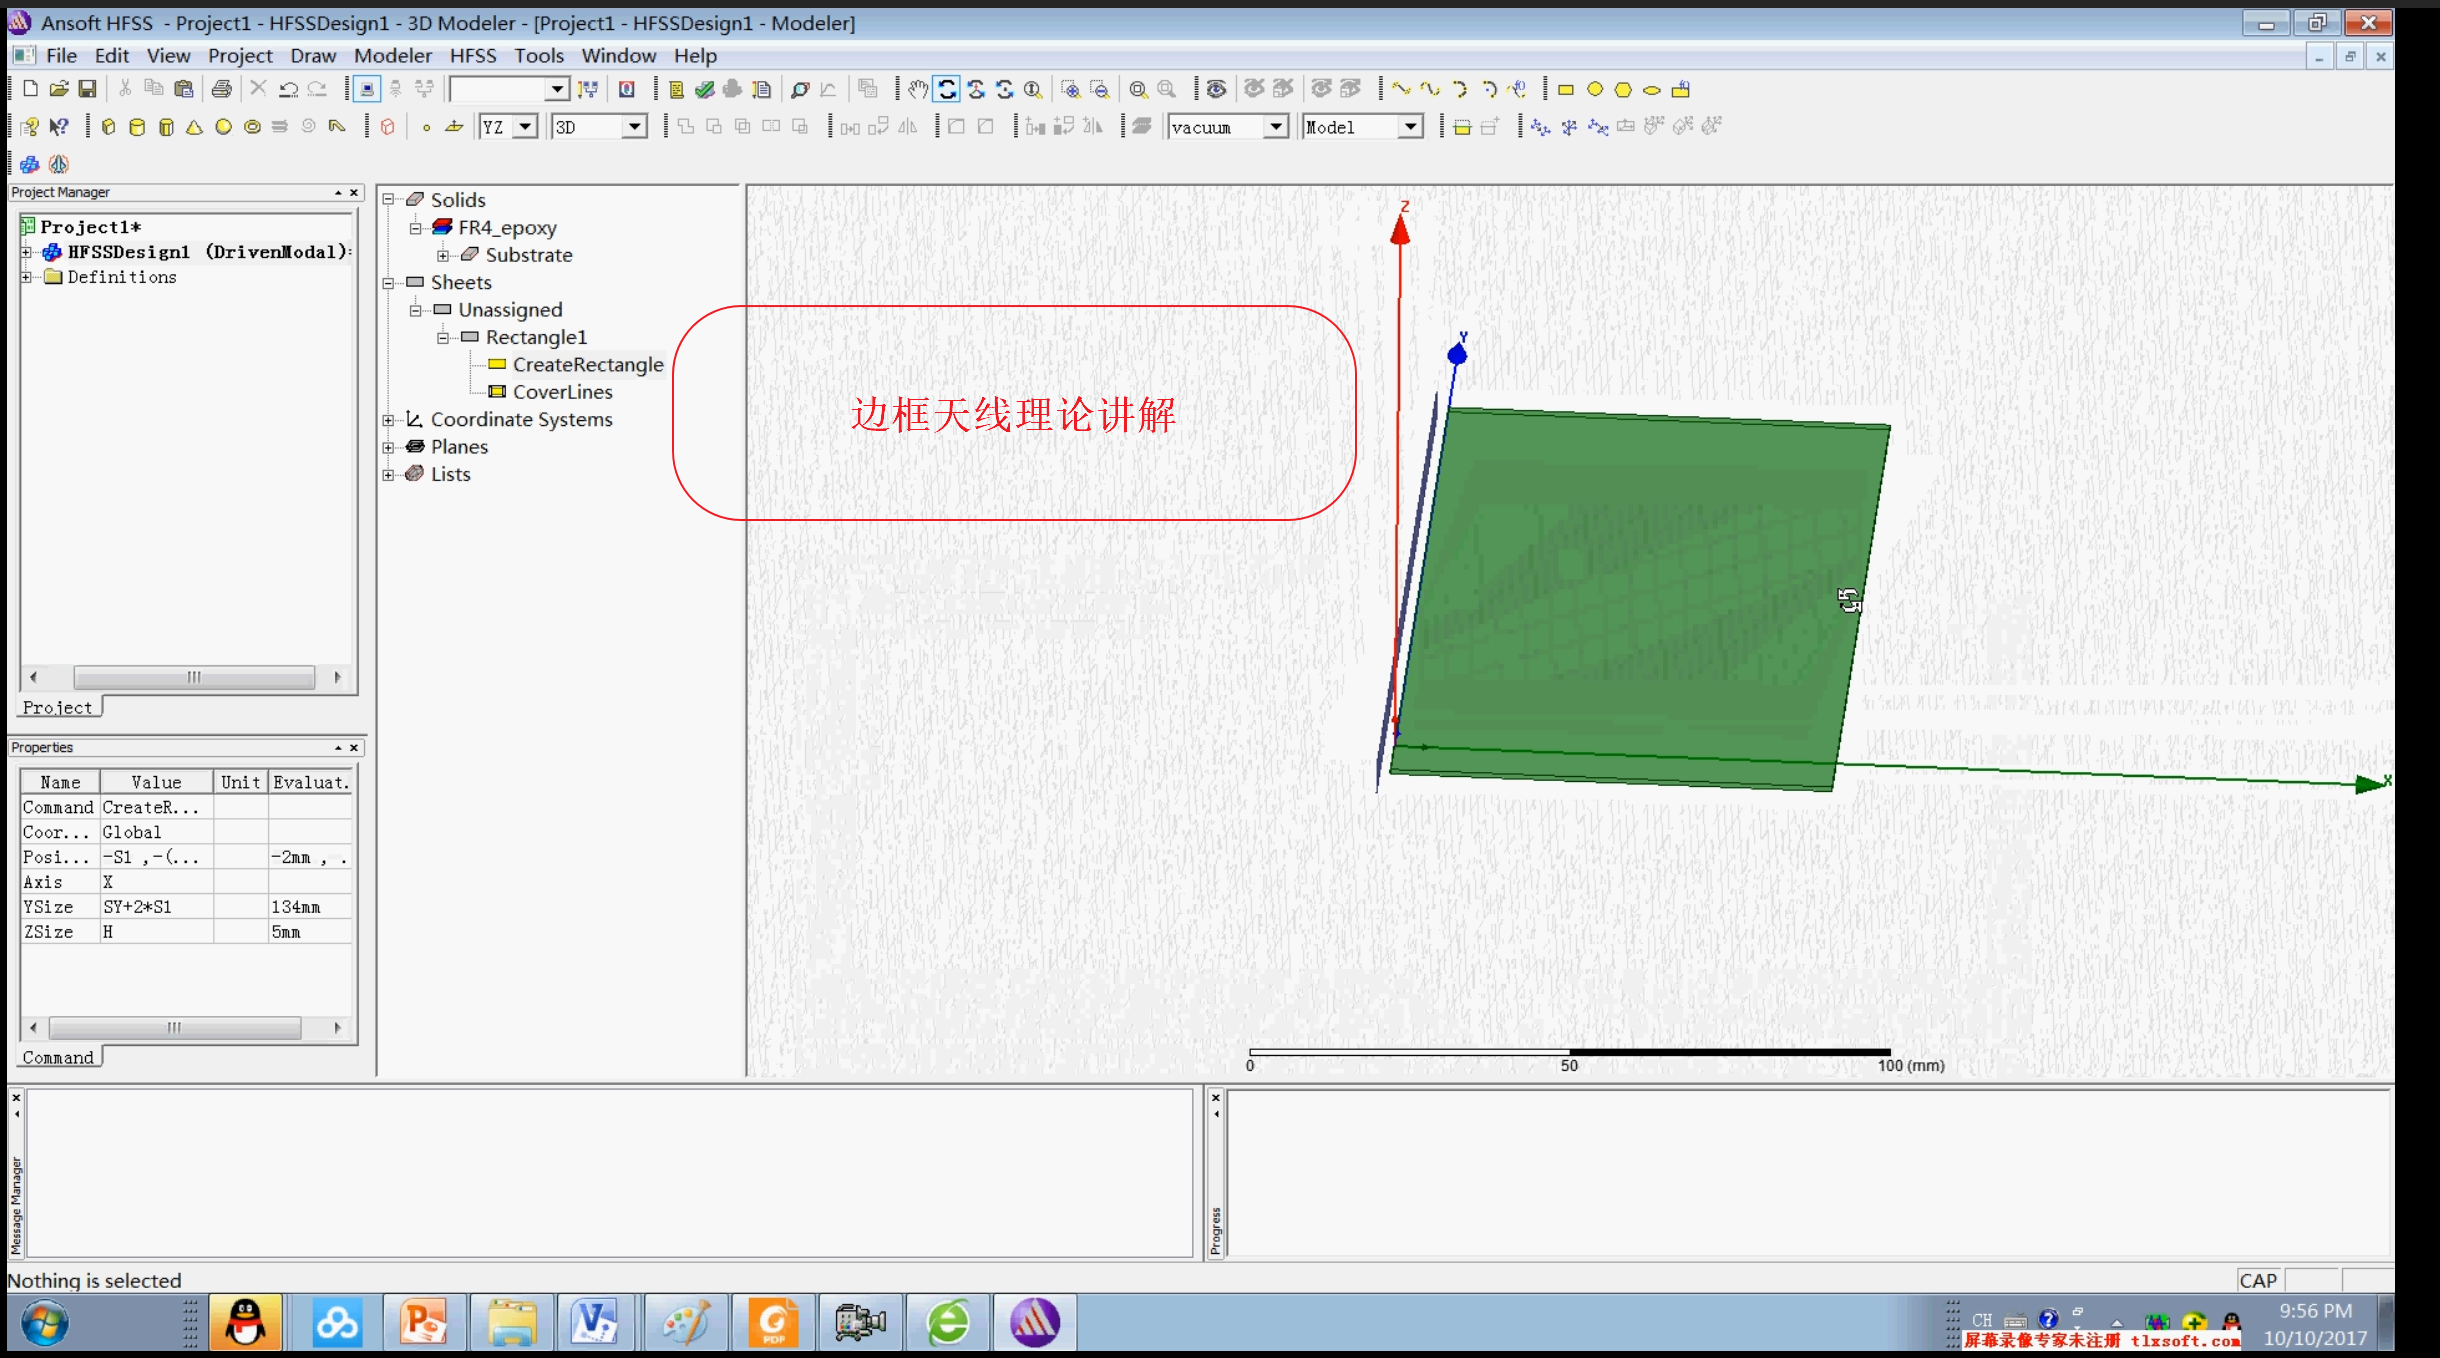
Task: Click the zoom in area magnifier icon
Action: pos(1071,90)
